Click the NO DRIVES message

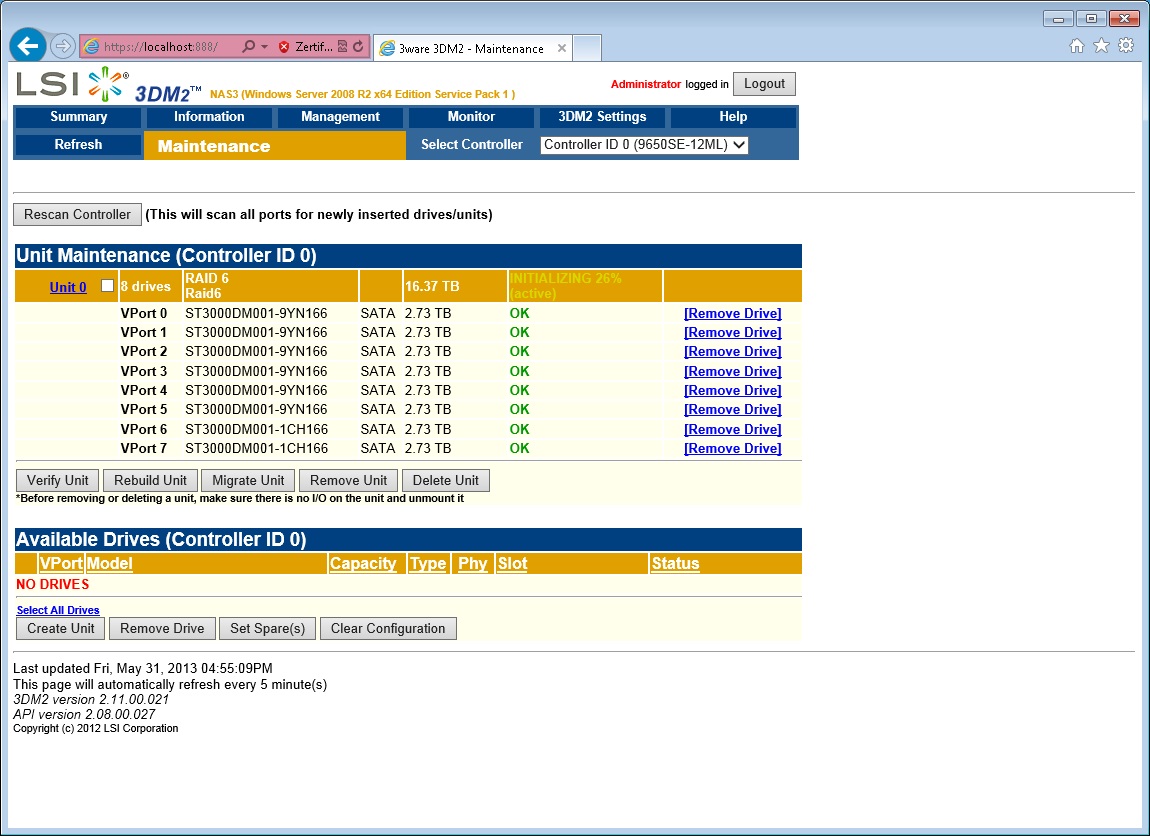point(53,584)
